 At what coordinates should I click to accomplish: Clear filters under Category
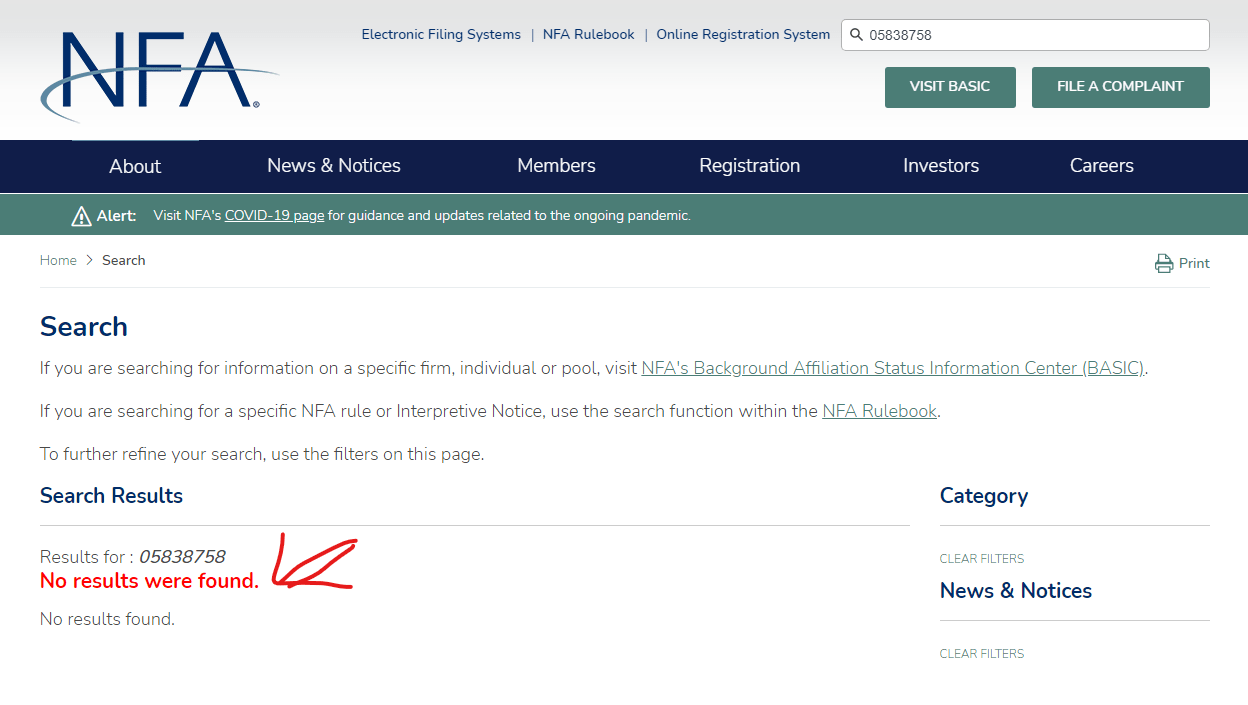click(982, 559)
